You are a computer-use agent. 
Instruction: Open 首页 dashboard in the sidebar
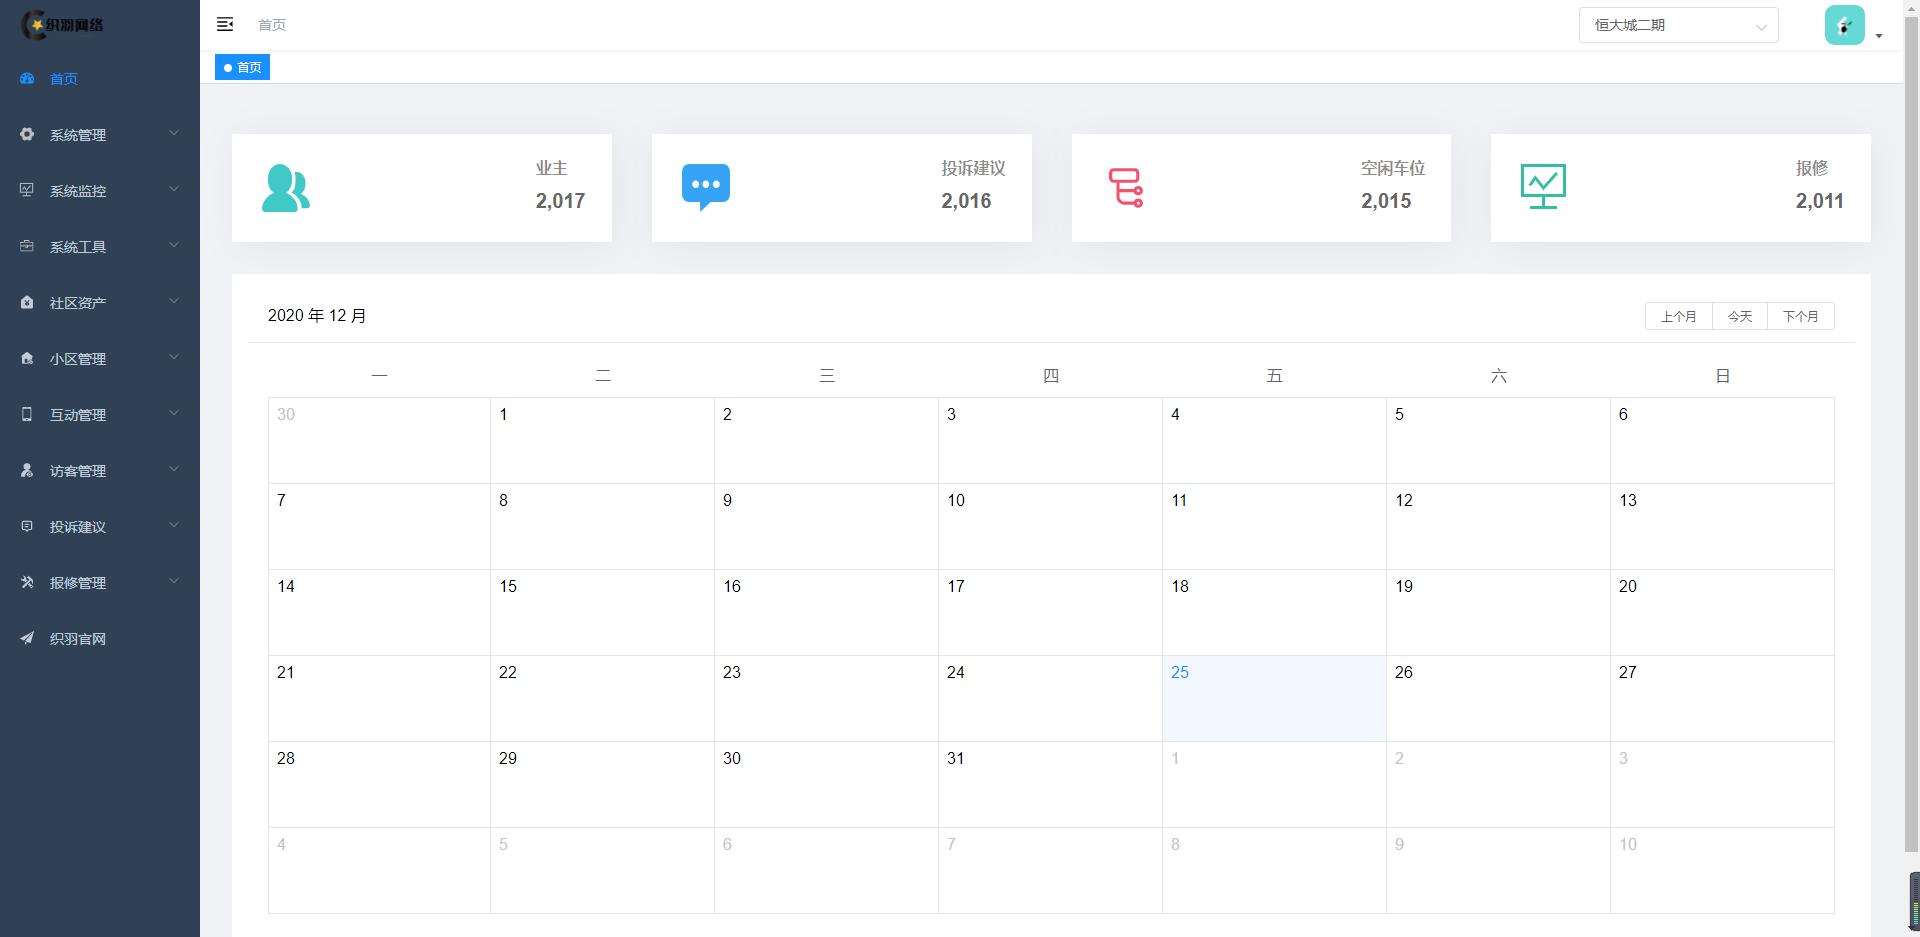click(x=64, y=79)
